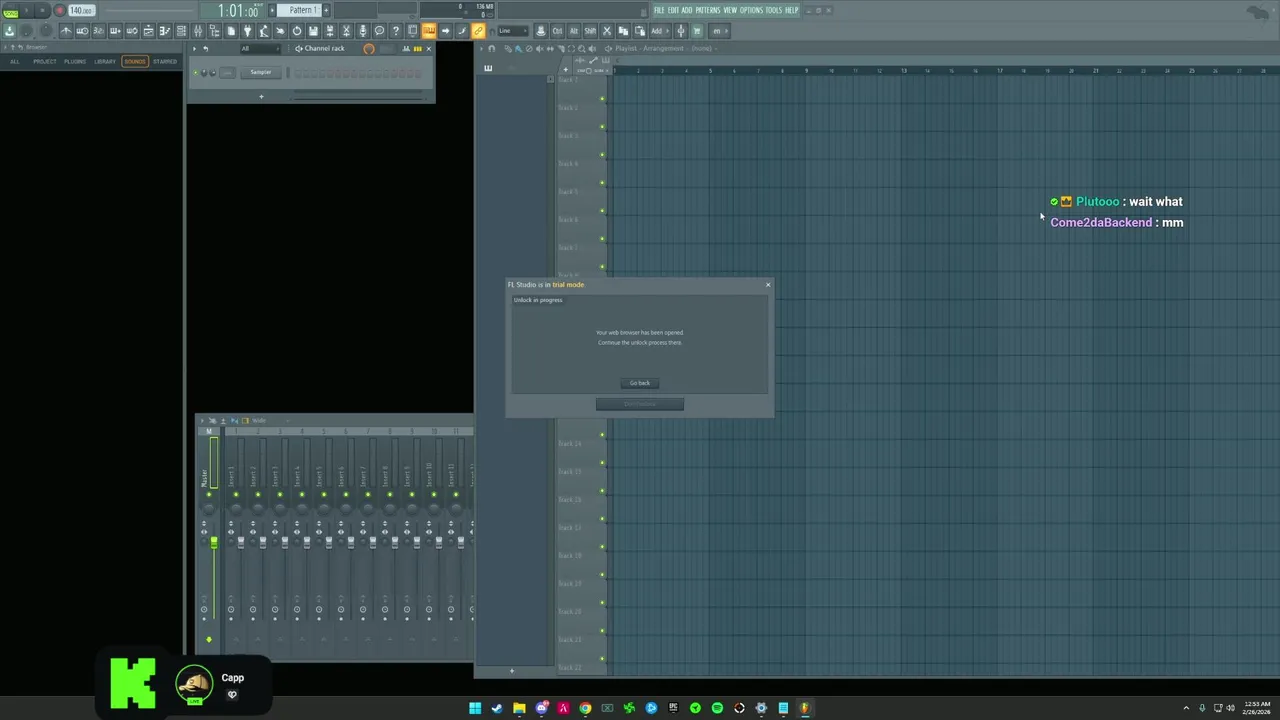Switch to the STARRED browser tab

(x=165, y=61)
